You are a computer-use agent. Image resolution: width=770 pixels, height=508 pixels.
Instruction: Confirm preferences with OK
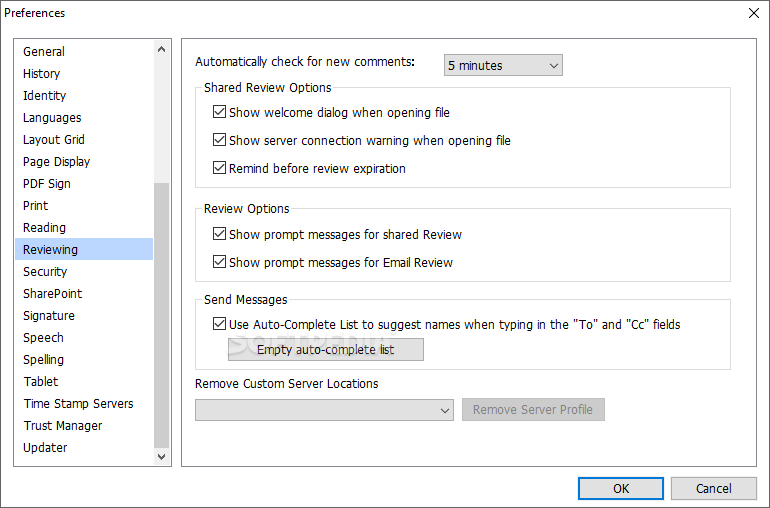coord(621,488)
